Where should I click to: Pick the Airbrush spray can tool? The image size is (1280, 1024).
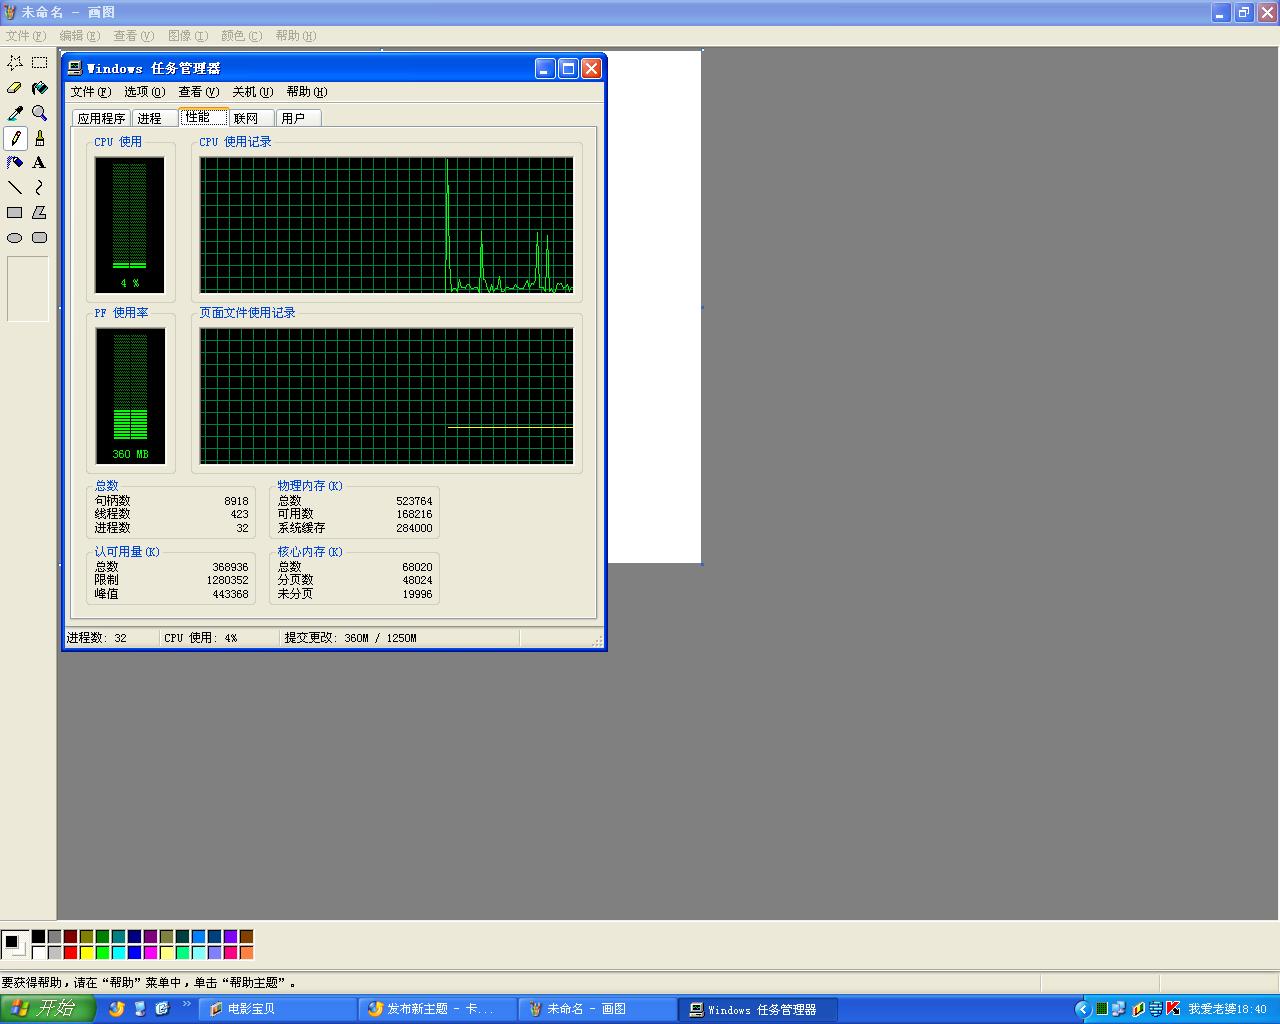tap(15, 163)
